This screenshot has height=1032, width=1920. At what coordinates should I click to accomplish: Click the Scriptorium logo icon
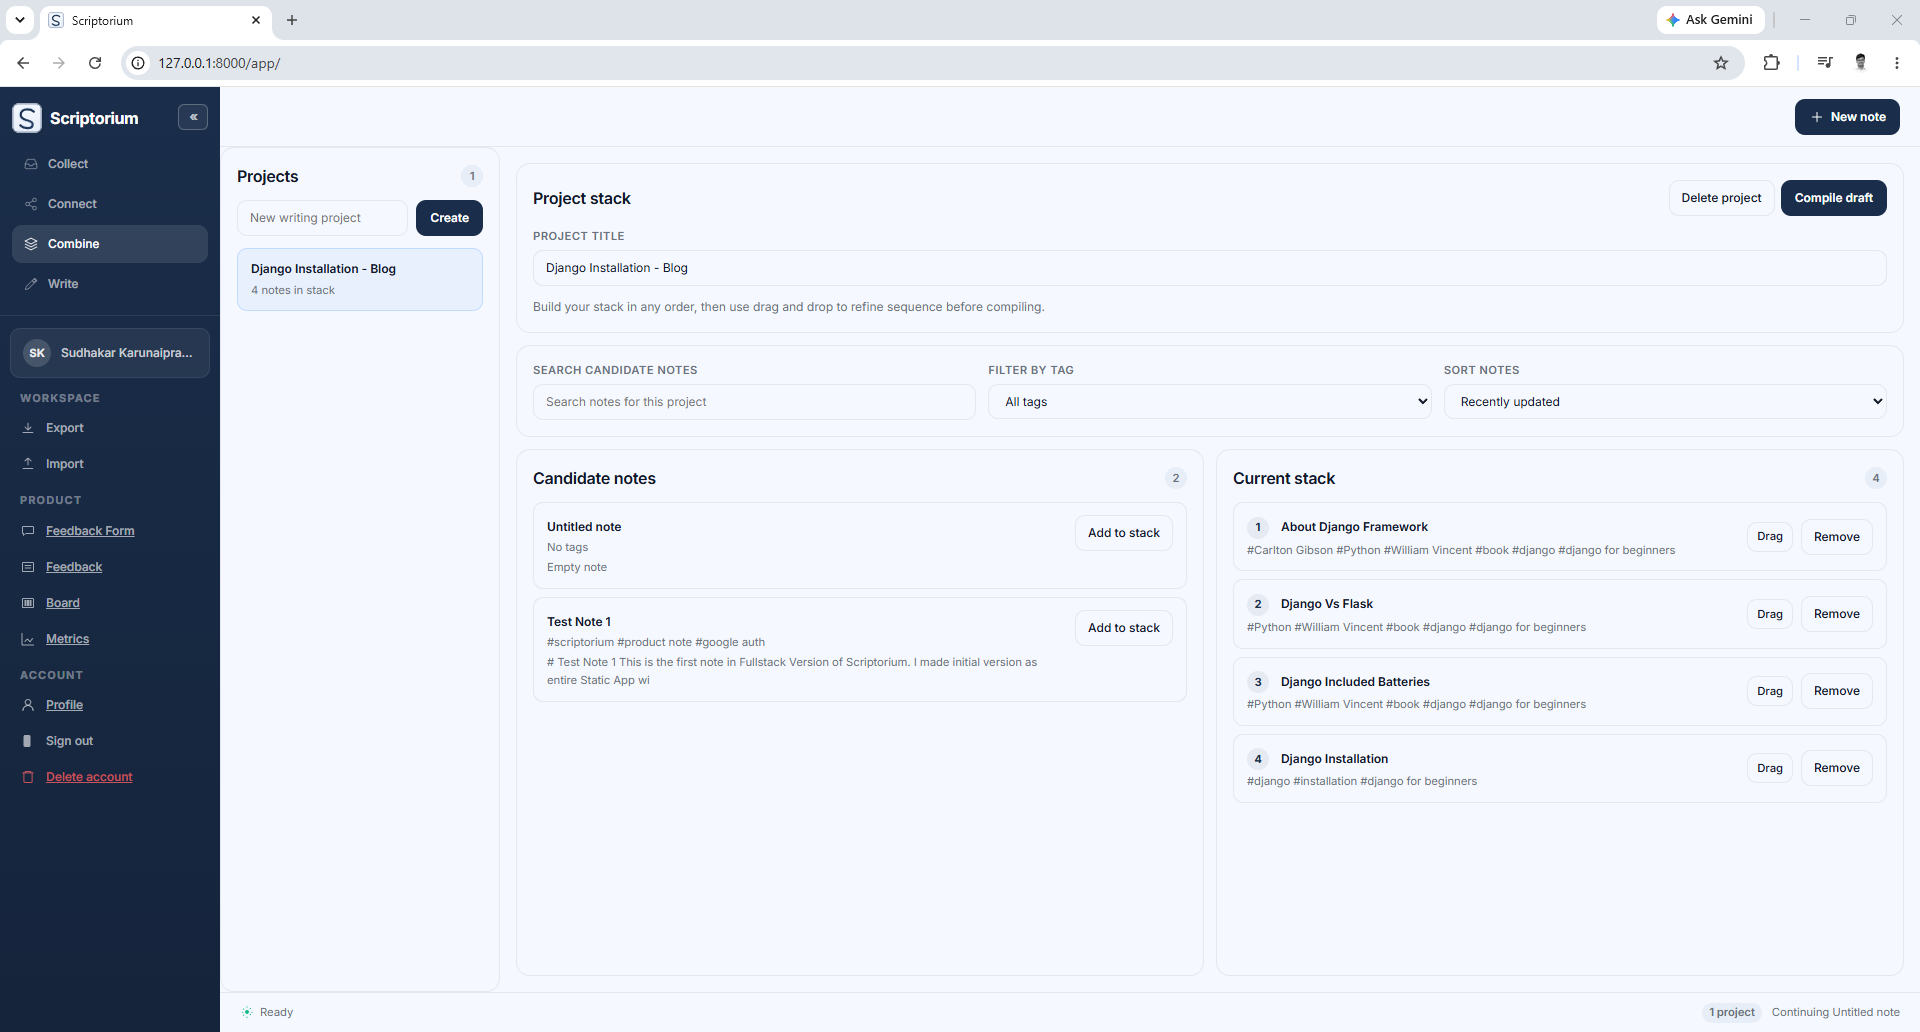pyautogui.click(x=27, y=118)
